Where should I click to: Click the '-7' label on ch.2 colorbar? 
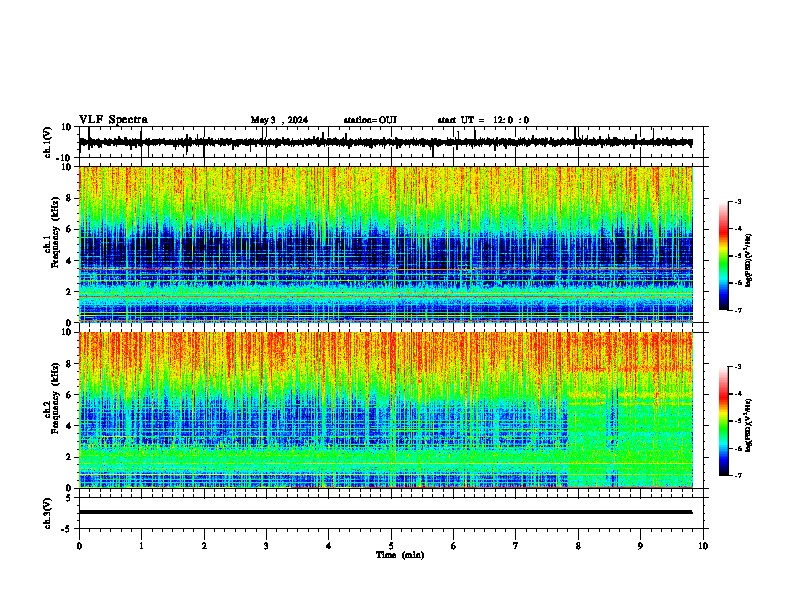pyautogui.click(x=737, y=475)
